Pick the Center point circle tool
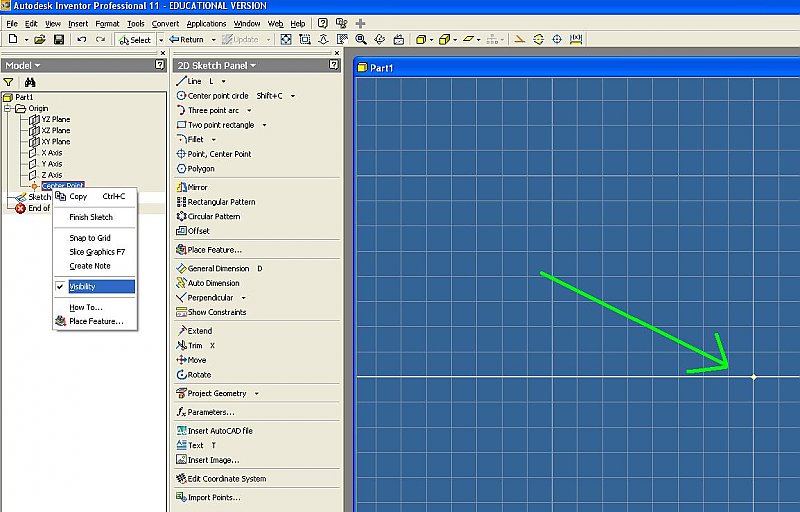The height and width of the screenshot is (512, 800). click(x=218, y=96)
